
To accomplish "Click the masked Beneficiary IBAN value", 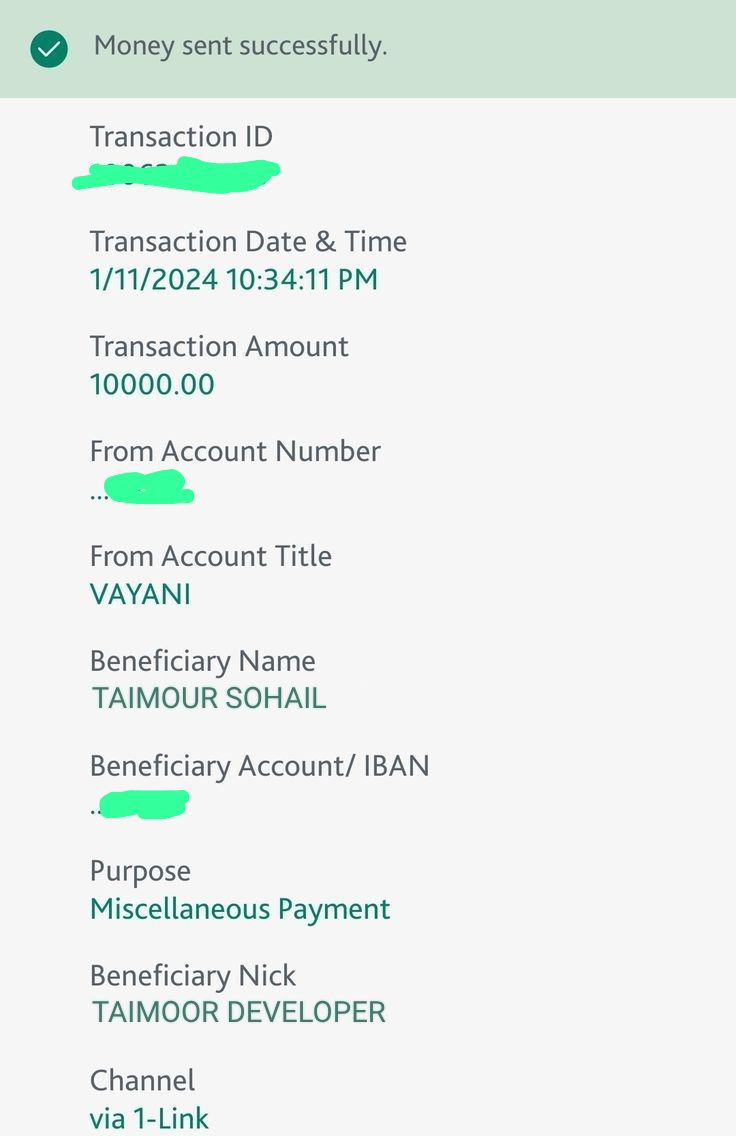I will click(142, 804).
